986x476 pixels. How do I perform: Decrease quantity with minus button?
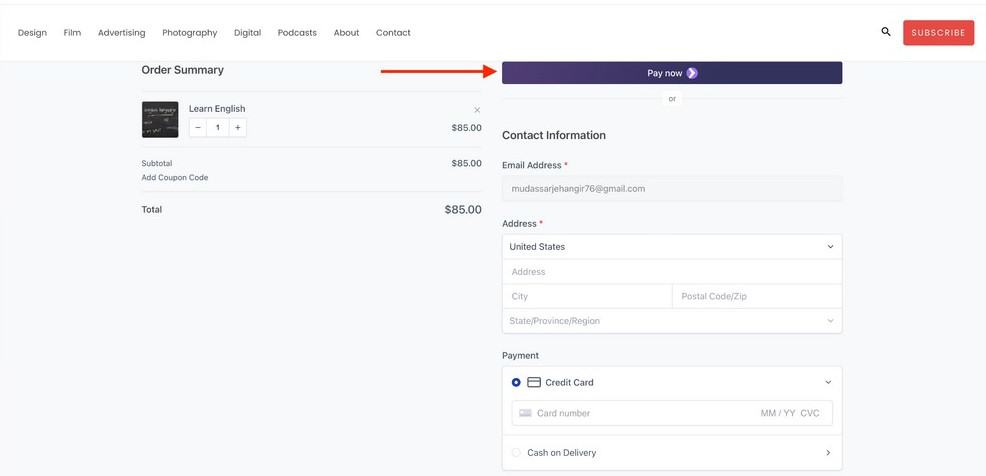pyautogui.click(x=198, y=128)
